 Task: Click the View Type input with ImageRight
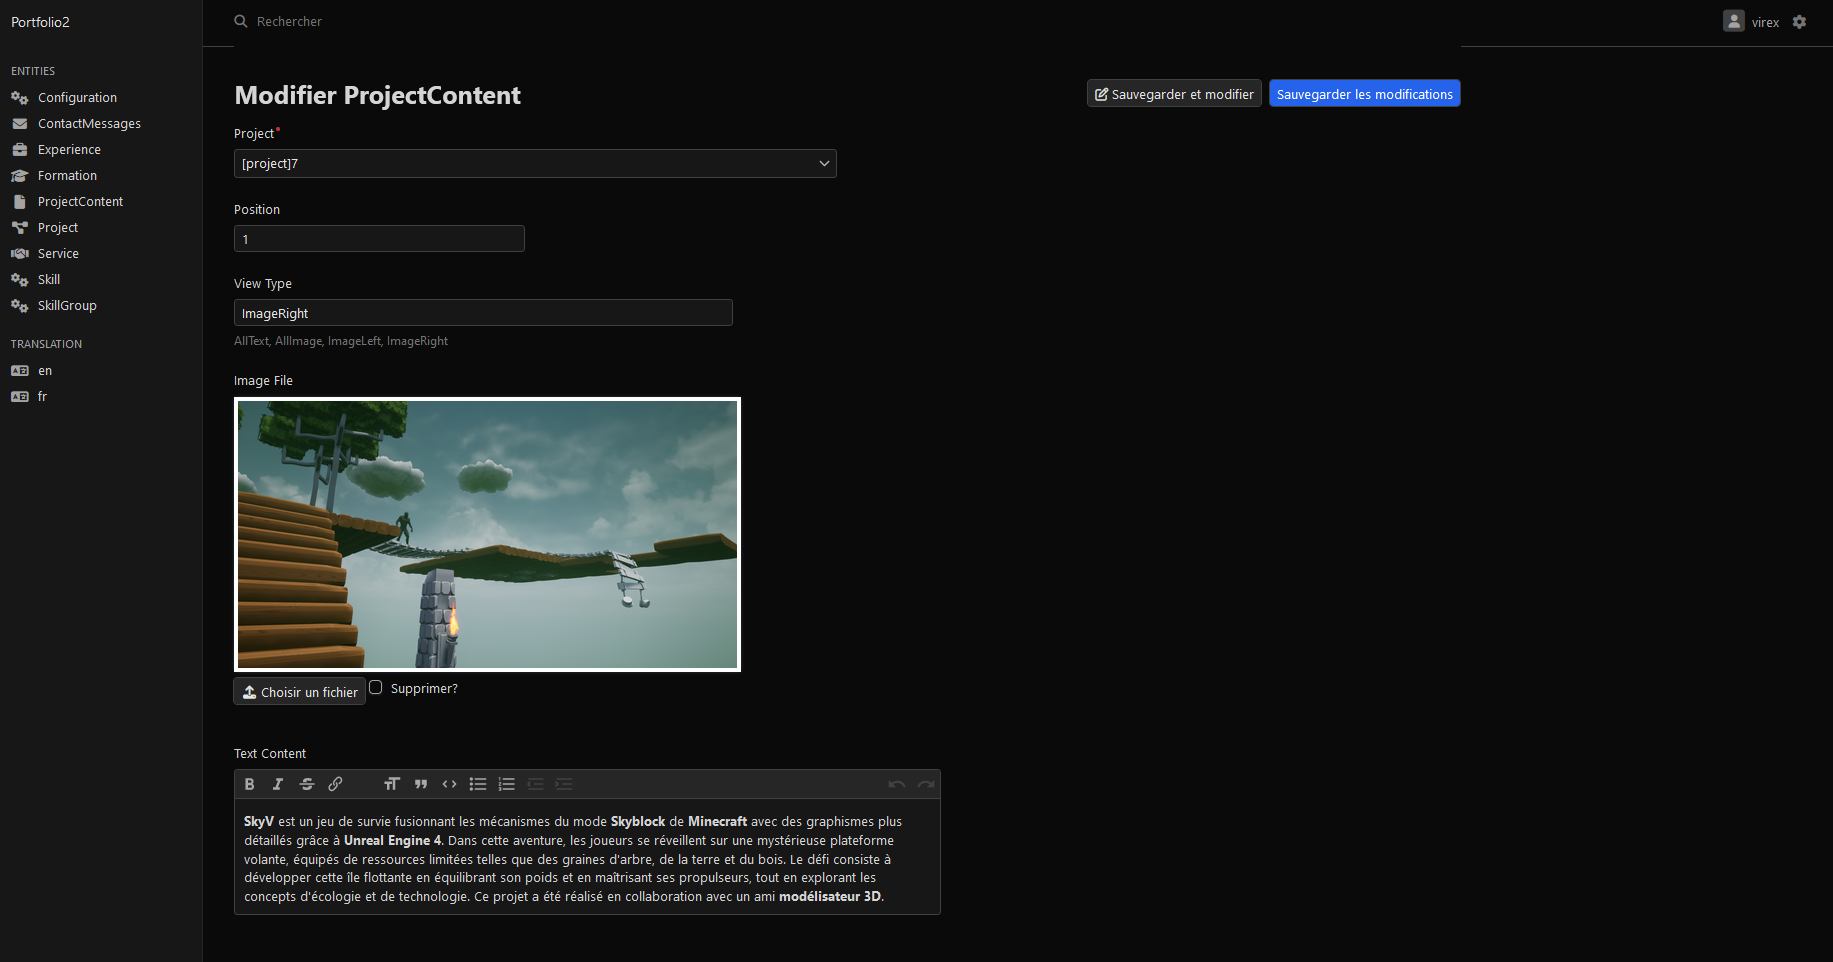point(483,313)
